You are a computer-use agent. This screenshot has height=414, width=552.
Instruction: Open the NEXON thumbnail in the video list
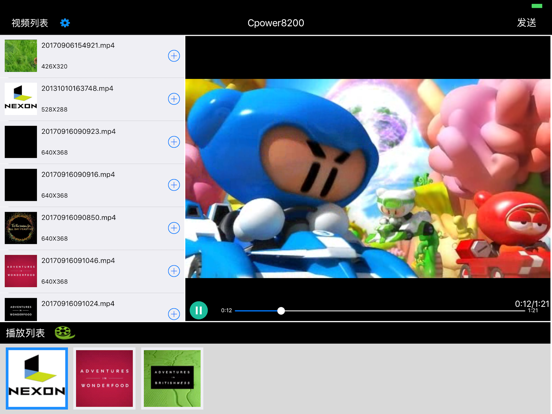21,99
